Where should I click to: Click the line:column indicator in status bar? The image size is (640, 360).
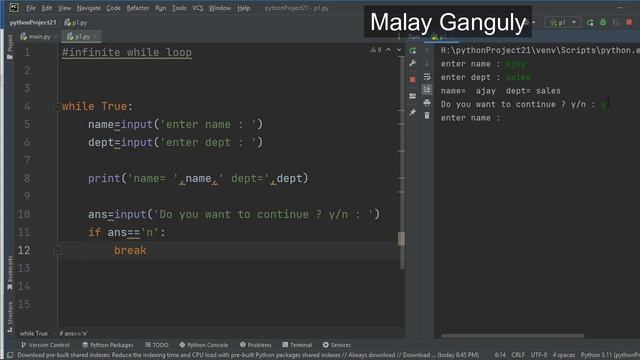coord(500,355)
